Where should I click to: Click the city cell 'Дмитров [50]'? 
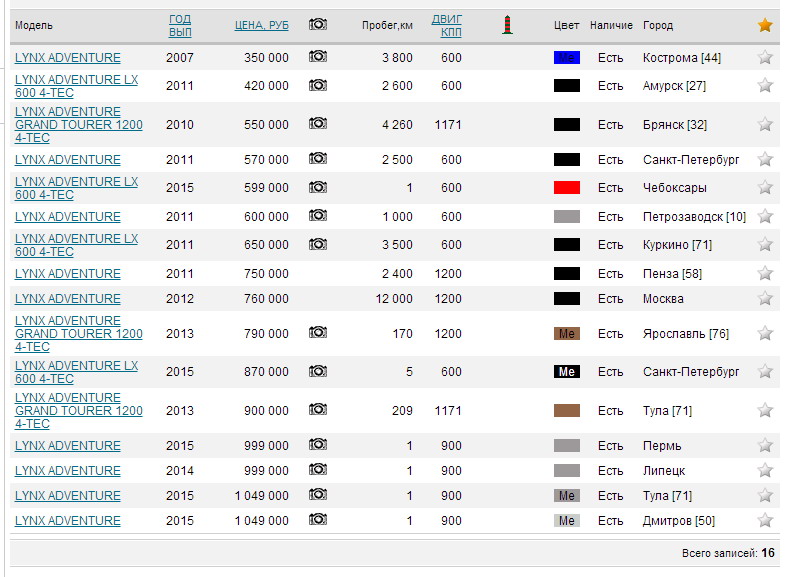[679, 521]
